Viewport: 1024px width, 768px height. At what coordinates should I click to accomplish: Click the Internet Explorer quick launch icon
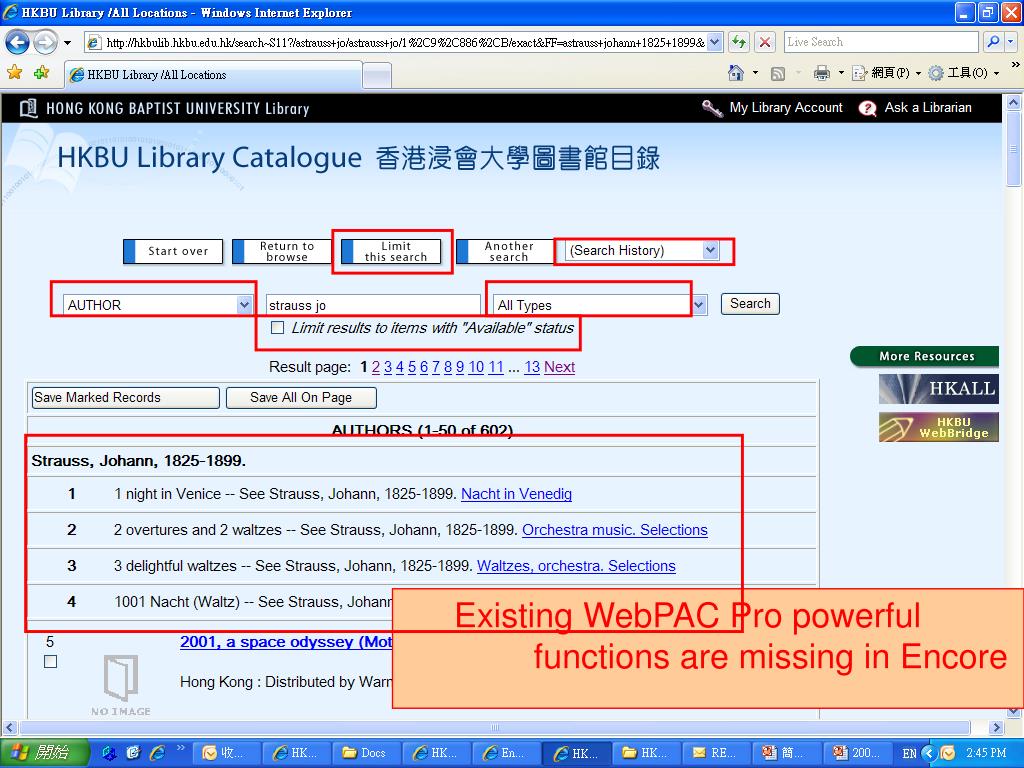click(157, 753)
